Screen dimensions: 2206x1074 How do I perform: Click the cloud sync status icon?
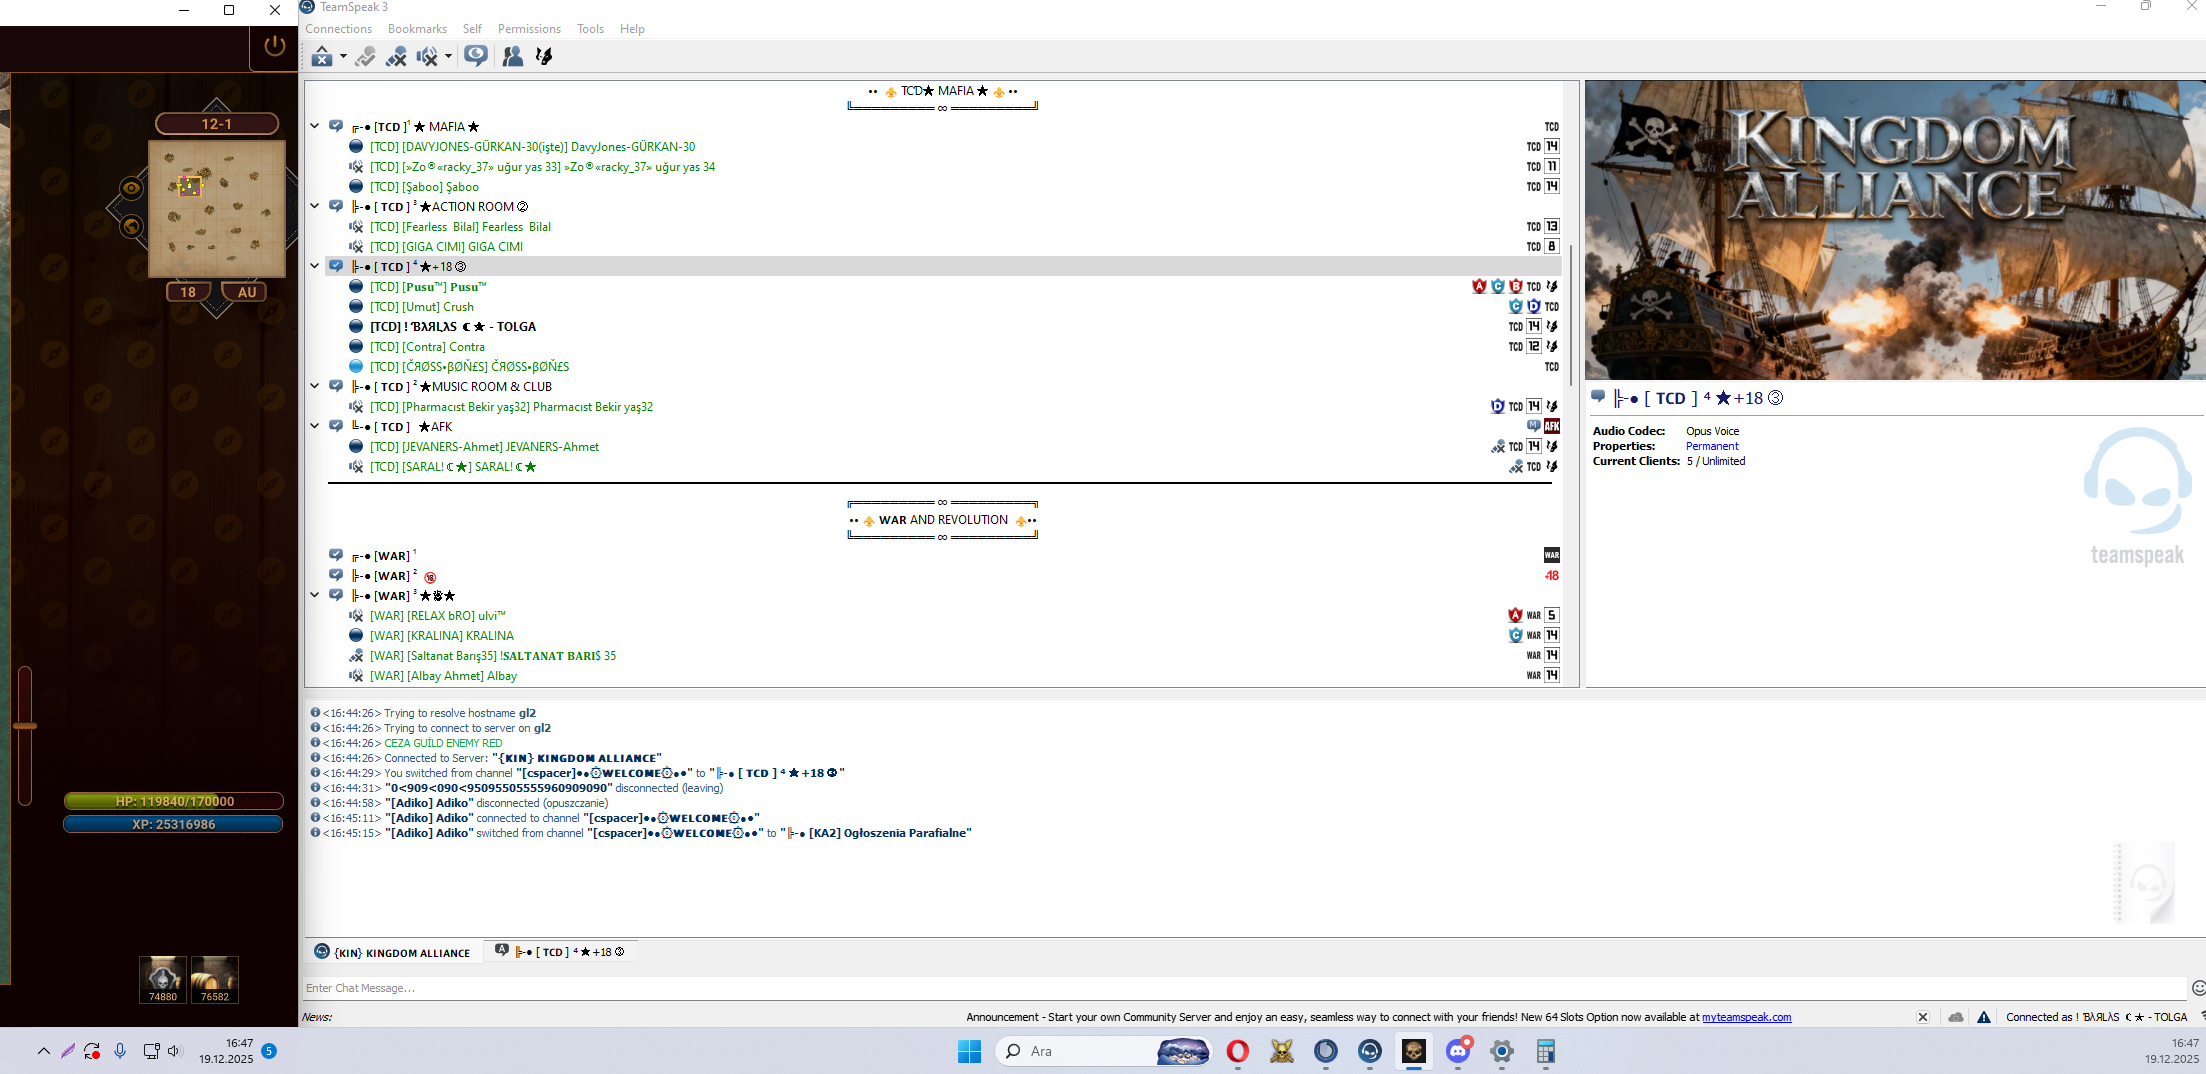coord(1955,1017)
